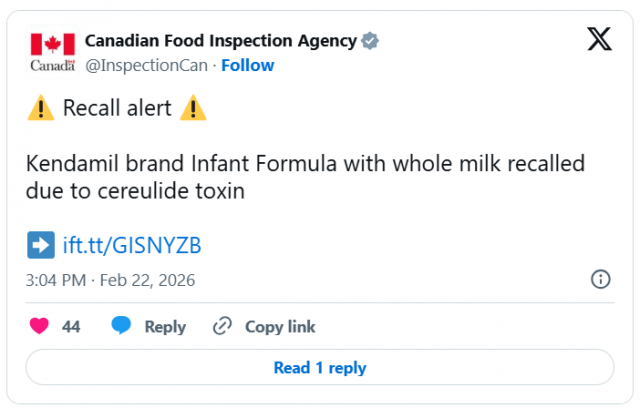The width and height of the screenshot is (640, 408).
Task: Click the chain link copy icon
Action: pyautogui.click(x=222, y=326)
